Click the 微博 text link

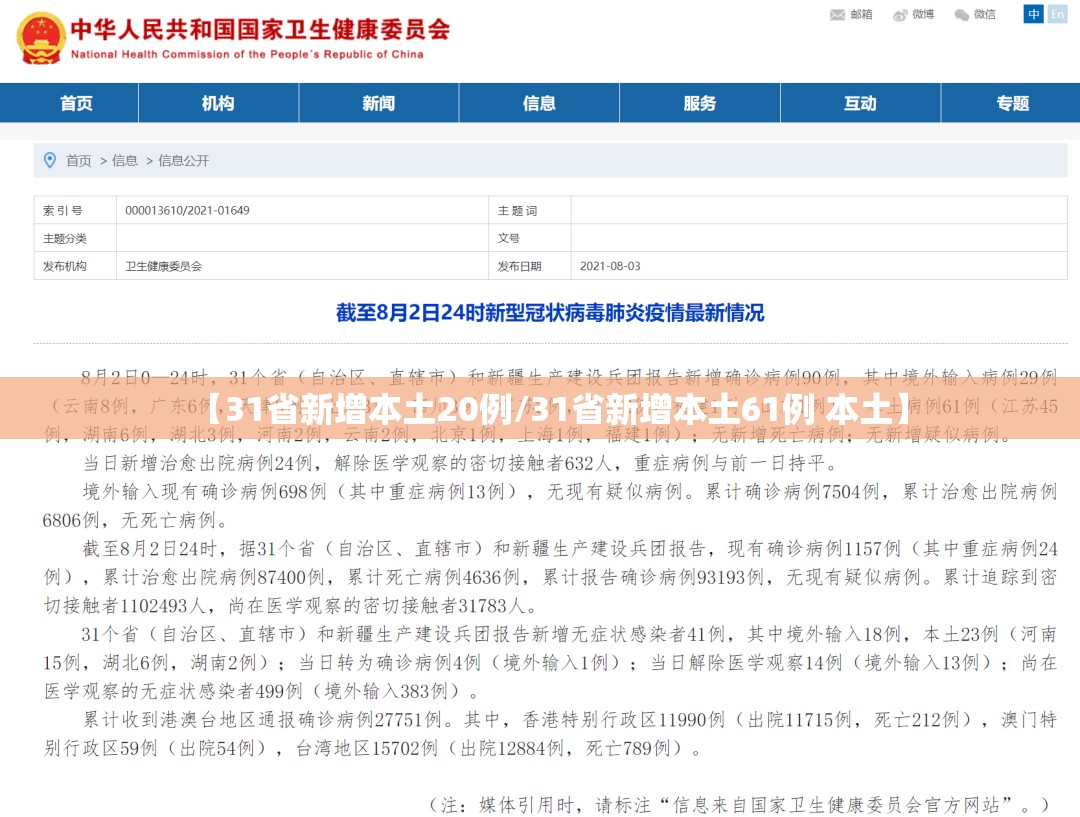point(923,14)
